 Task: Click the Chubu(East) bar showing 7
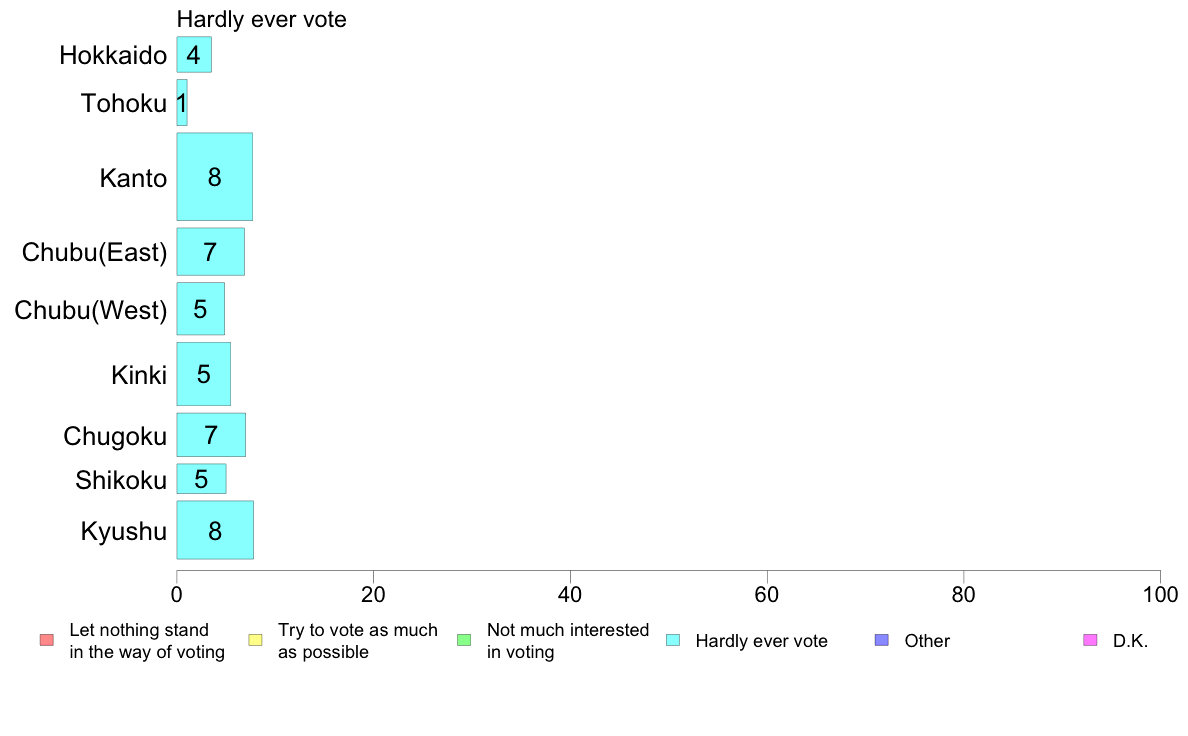click(210, 252)
